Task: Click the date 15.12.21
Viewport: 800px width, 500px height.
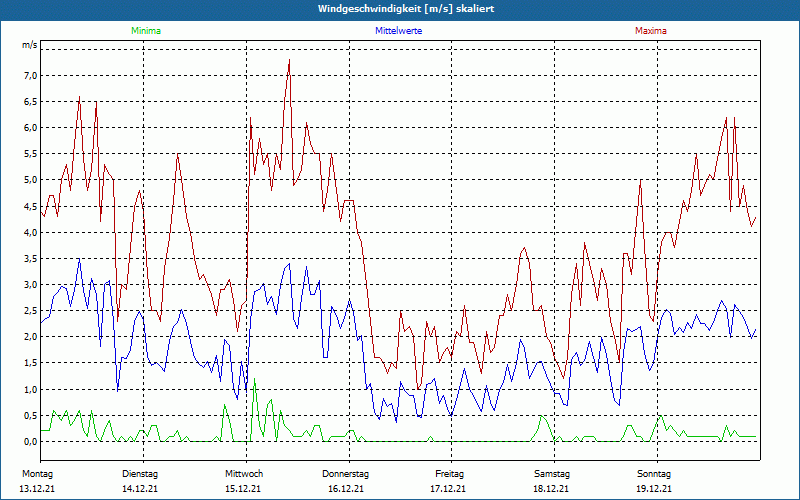Action: point(243,489)
